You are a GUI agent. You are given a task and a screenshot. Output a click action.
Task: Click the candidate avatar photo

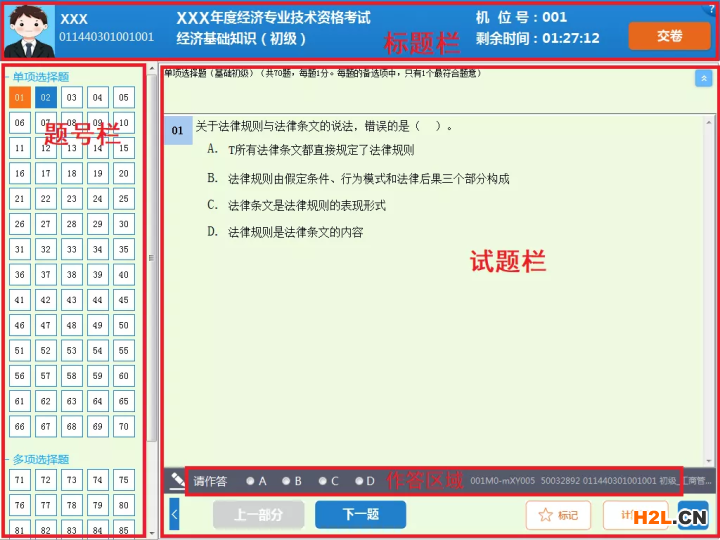tap(29, 31)
